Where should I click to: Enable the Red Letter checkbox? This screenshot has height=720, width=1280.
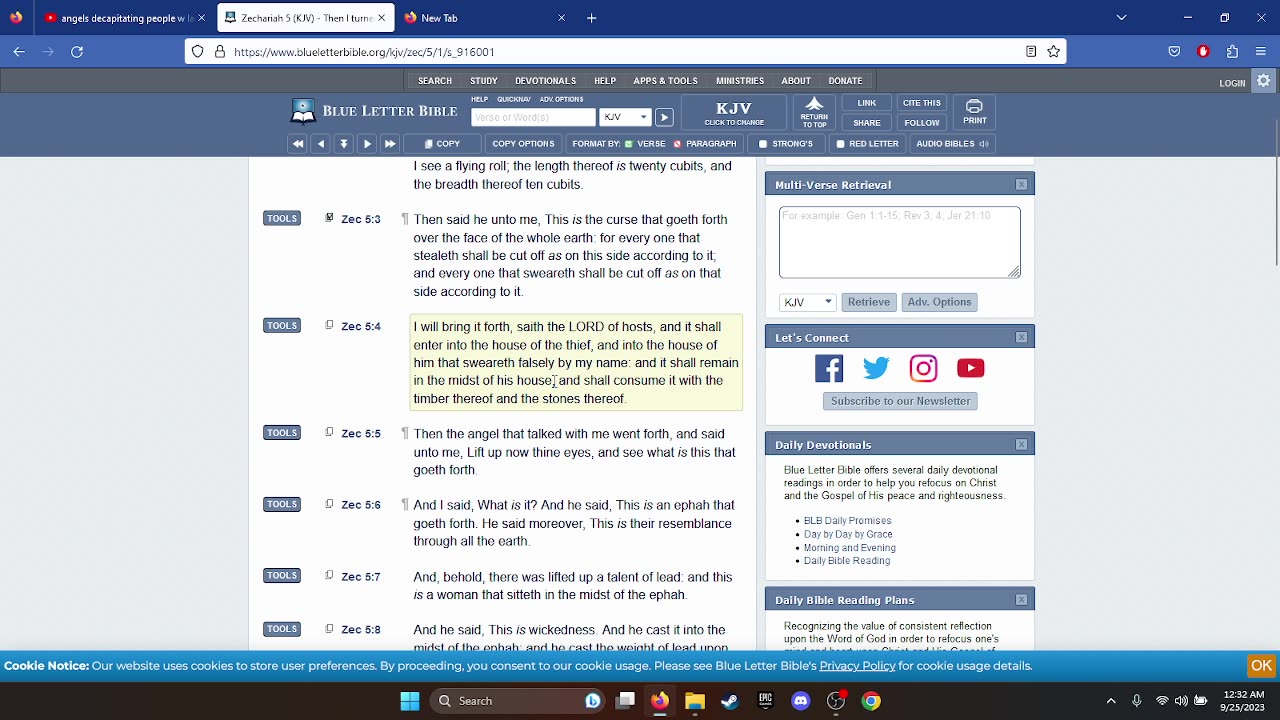(840, 144)
